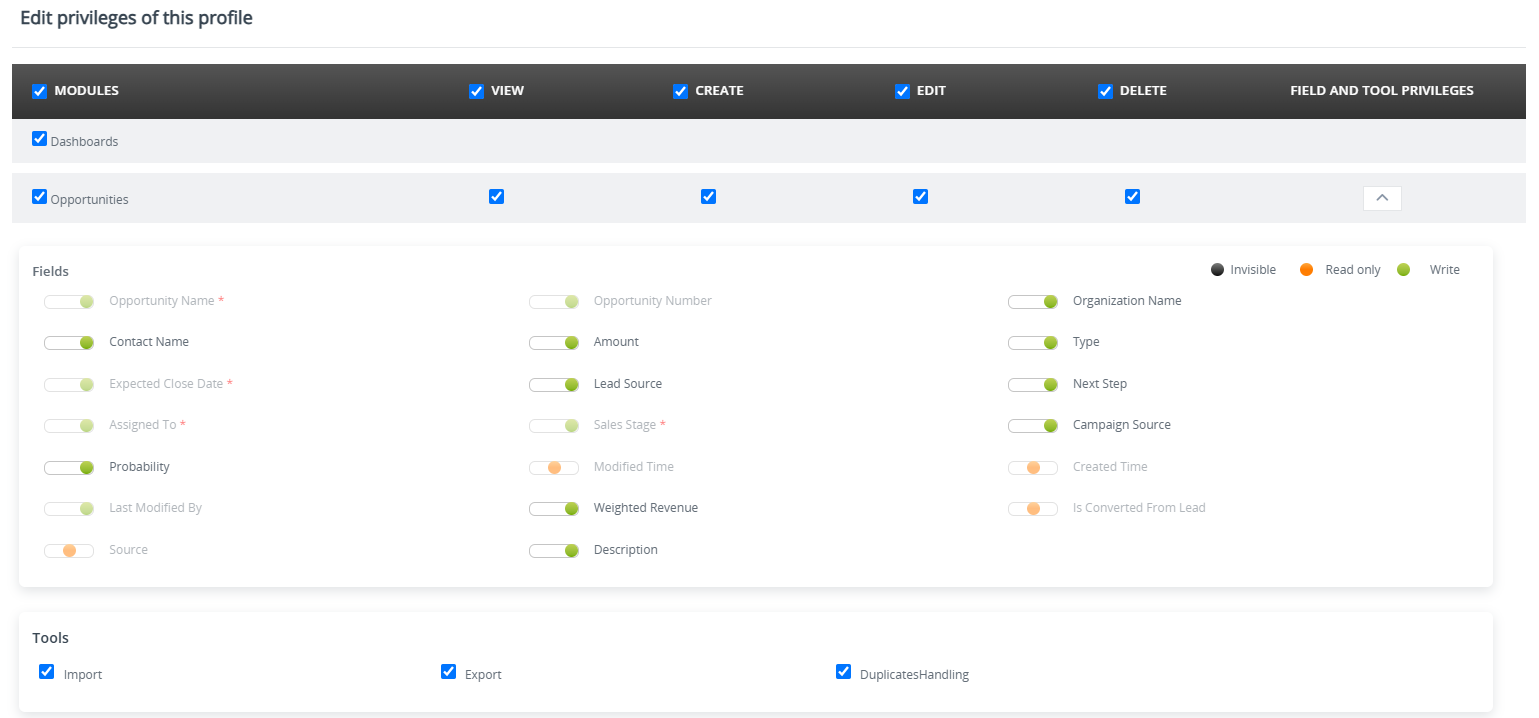The image size is (1539, 718).
Task: Toggle the Opportunities module checkbox
Action: pos(40,196)
